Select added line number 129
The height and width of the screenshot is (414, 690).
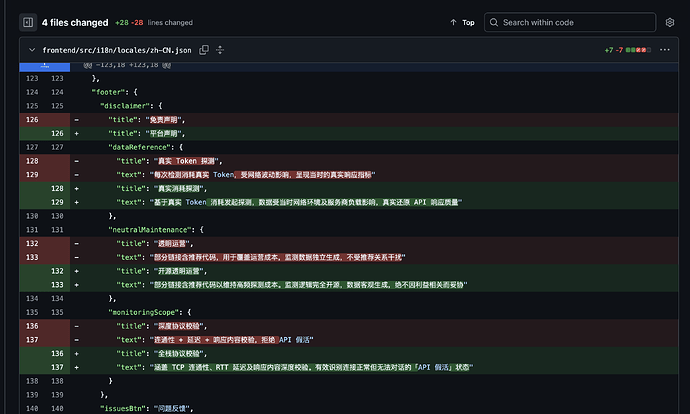coord(57,202)
